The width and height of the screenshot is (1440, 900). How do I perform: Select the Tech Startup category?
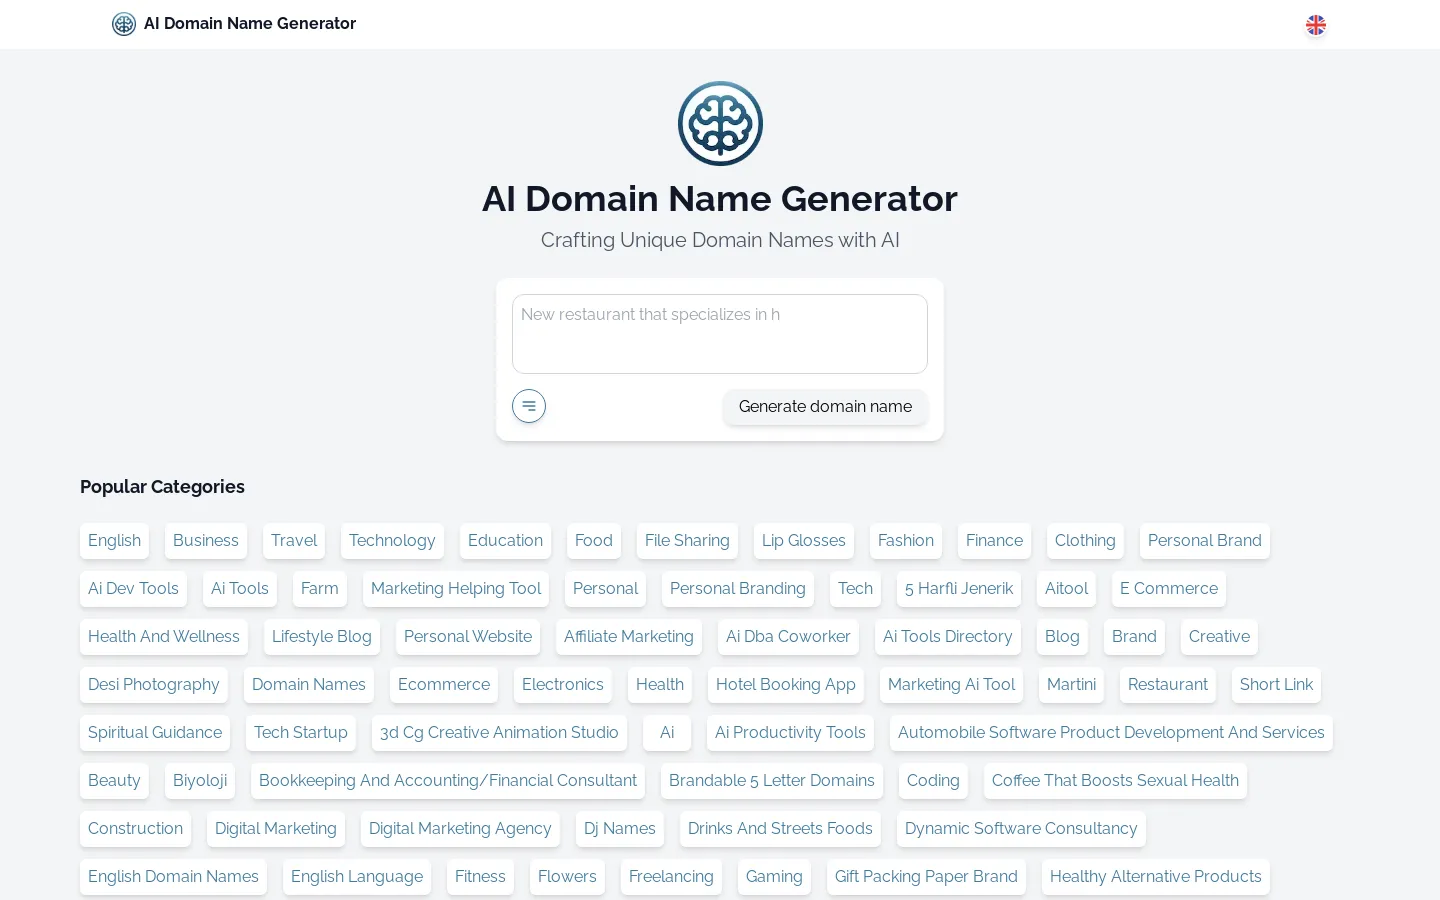300,733
